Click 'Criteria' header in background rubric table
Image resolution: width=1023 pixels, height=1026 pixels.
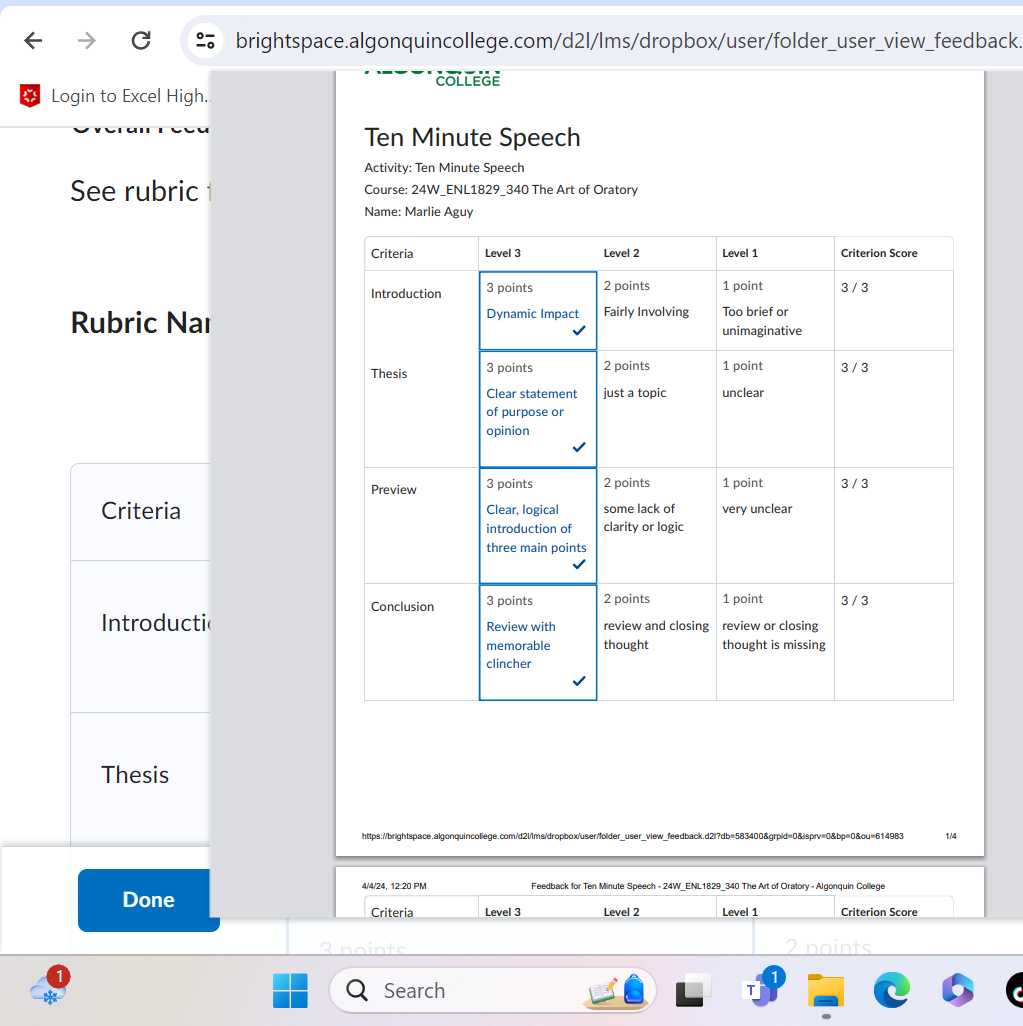pos(141,511)
